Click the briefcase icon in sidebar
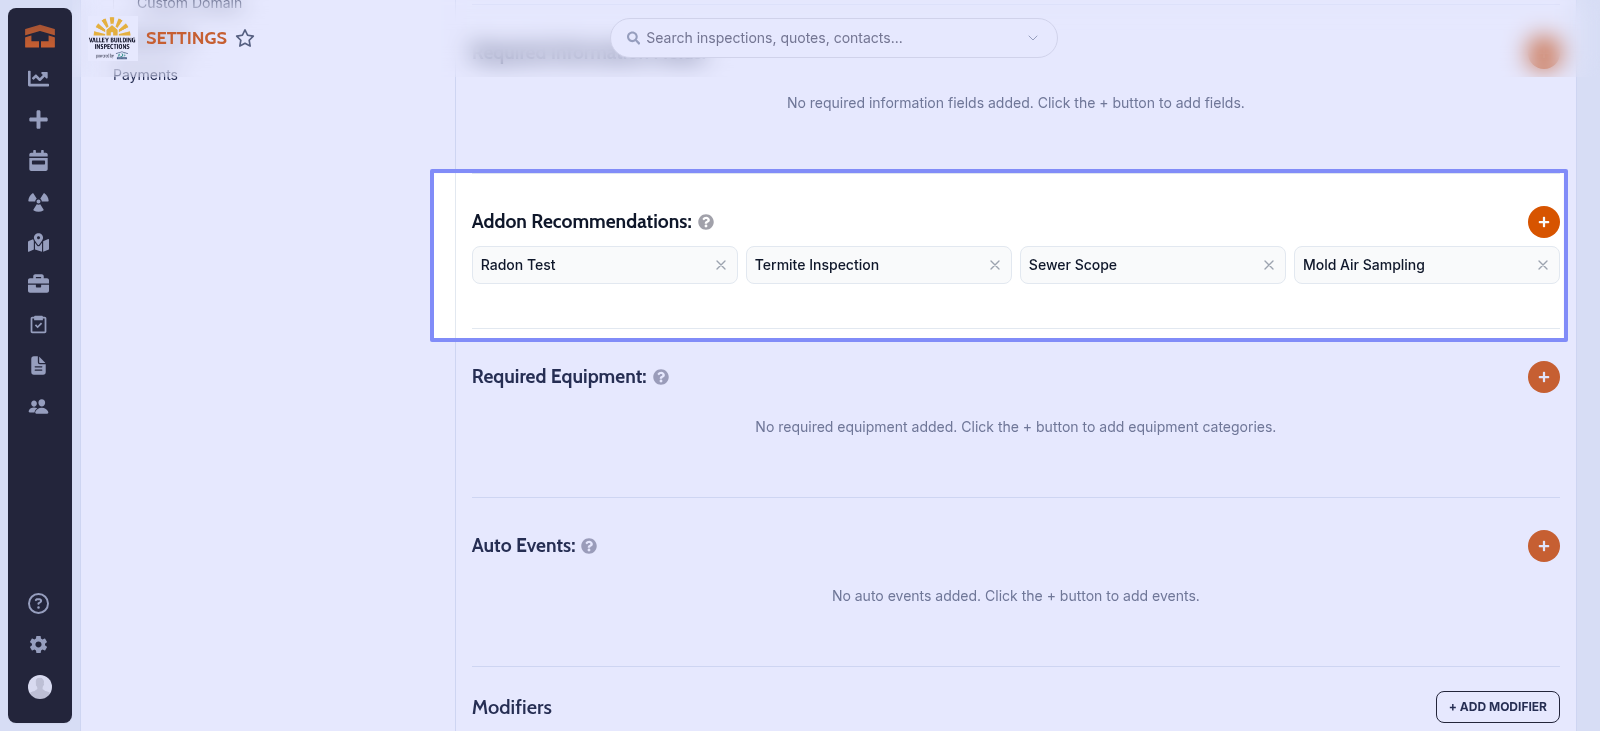This screenshot has height=731, width=1600. [x=39, y=284]
